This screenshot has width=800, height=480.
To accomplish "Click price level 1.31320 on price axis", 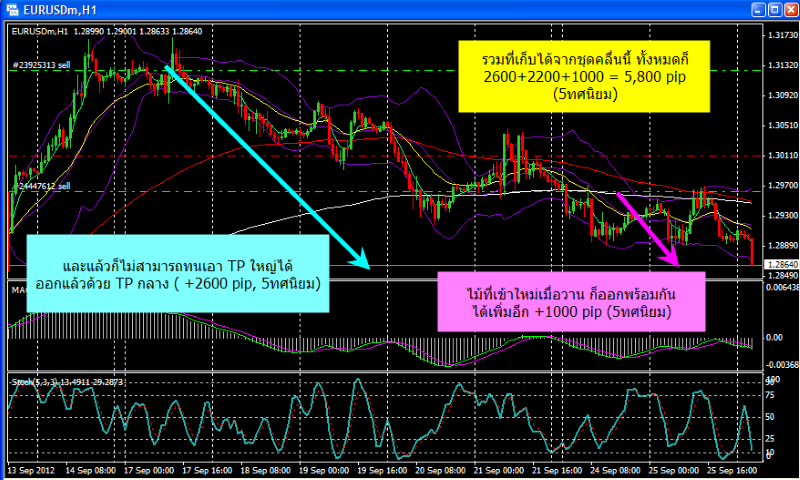I will coord(782,65).
